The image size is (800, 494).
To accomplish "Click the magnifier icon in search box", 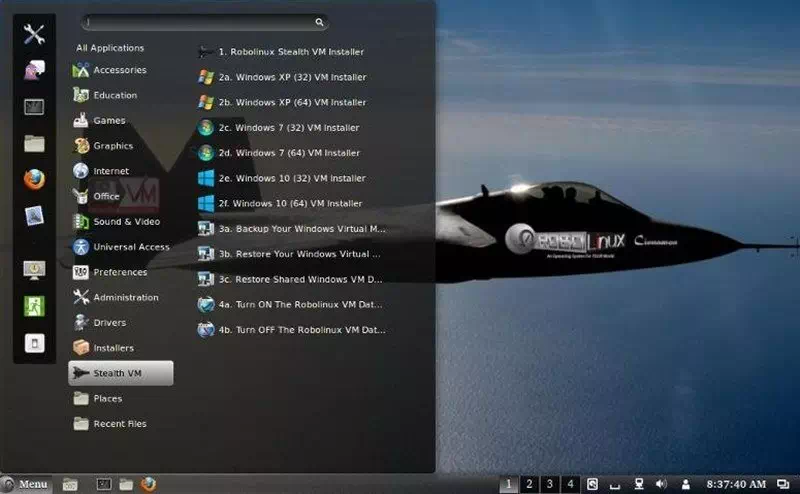I will pos(319,22).
